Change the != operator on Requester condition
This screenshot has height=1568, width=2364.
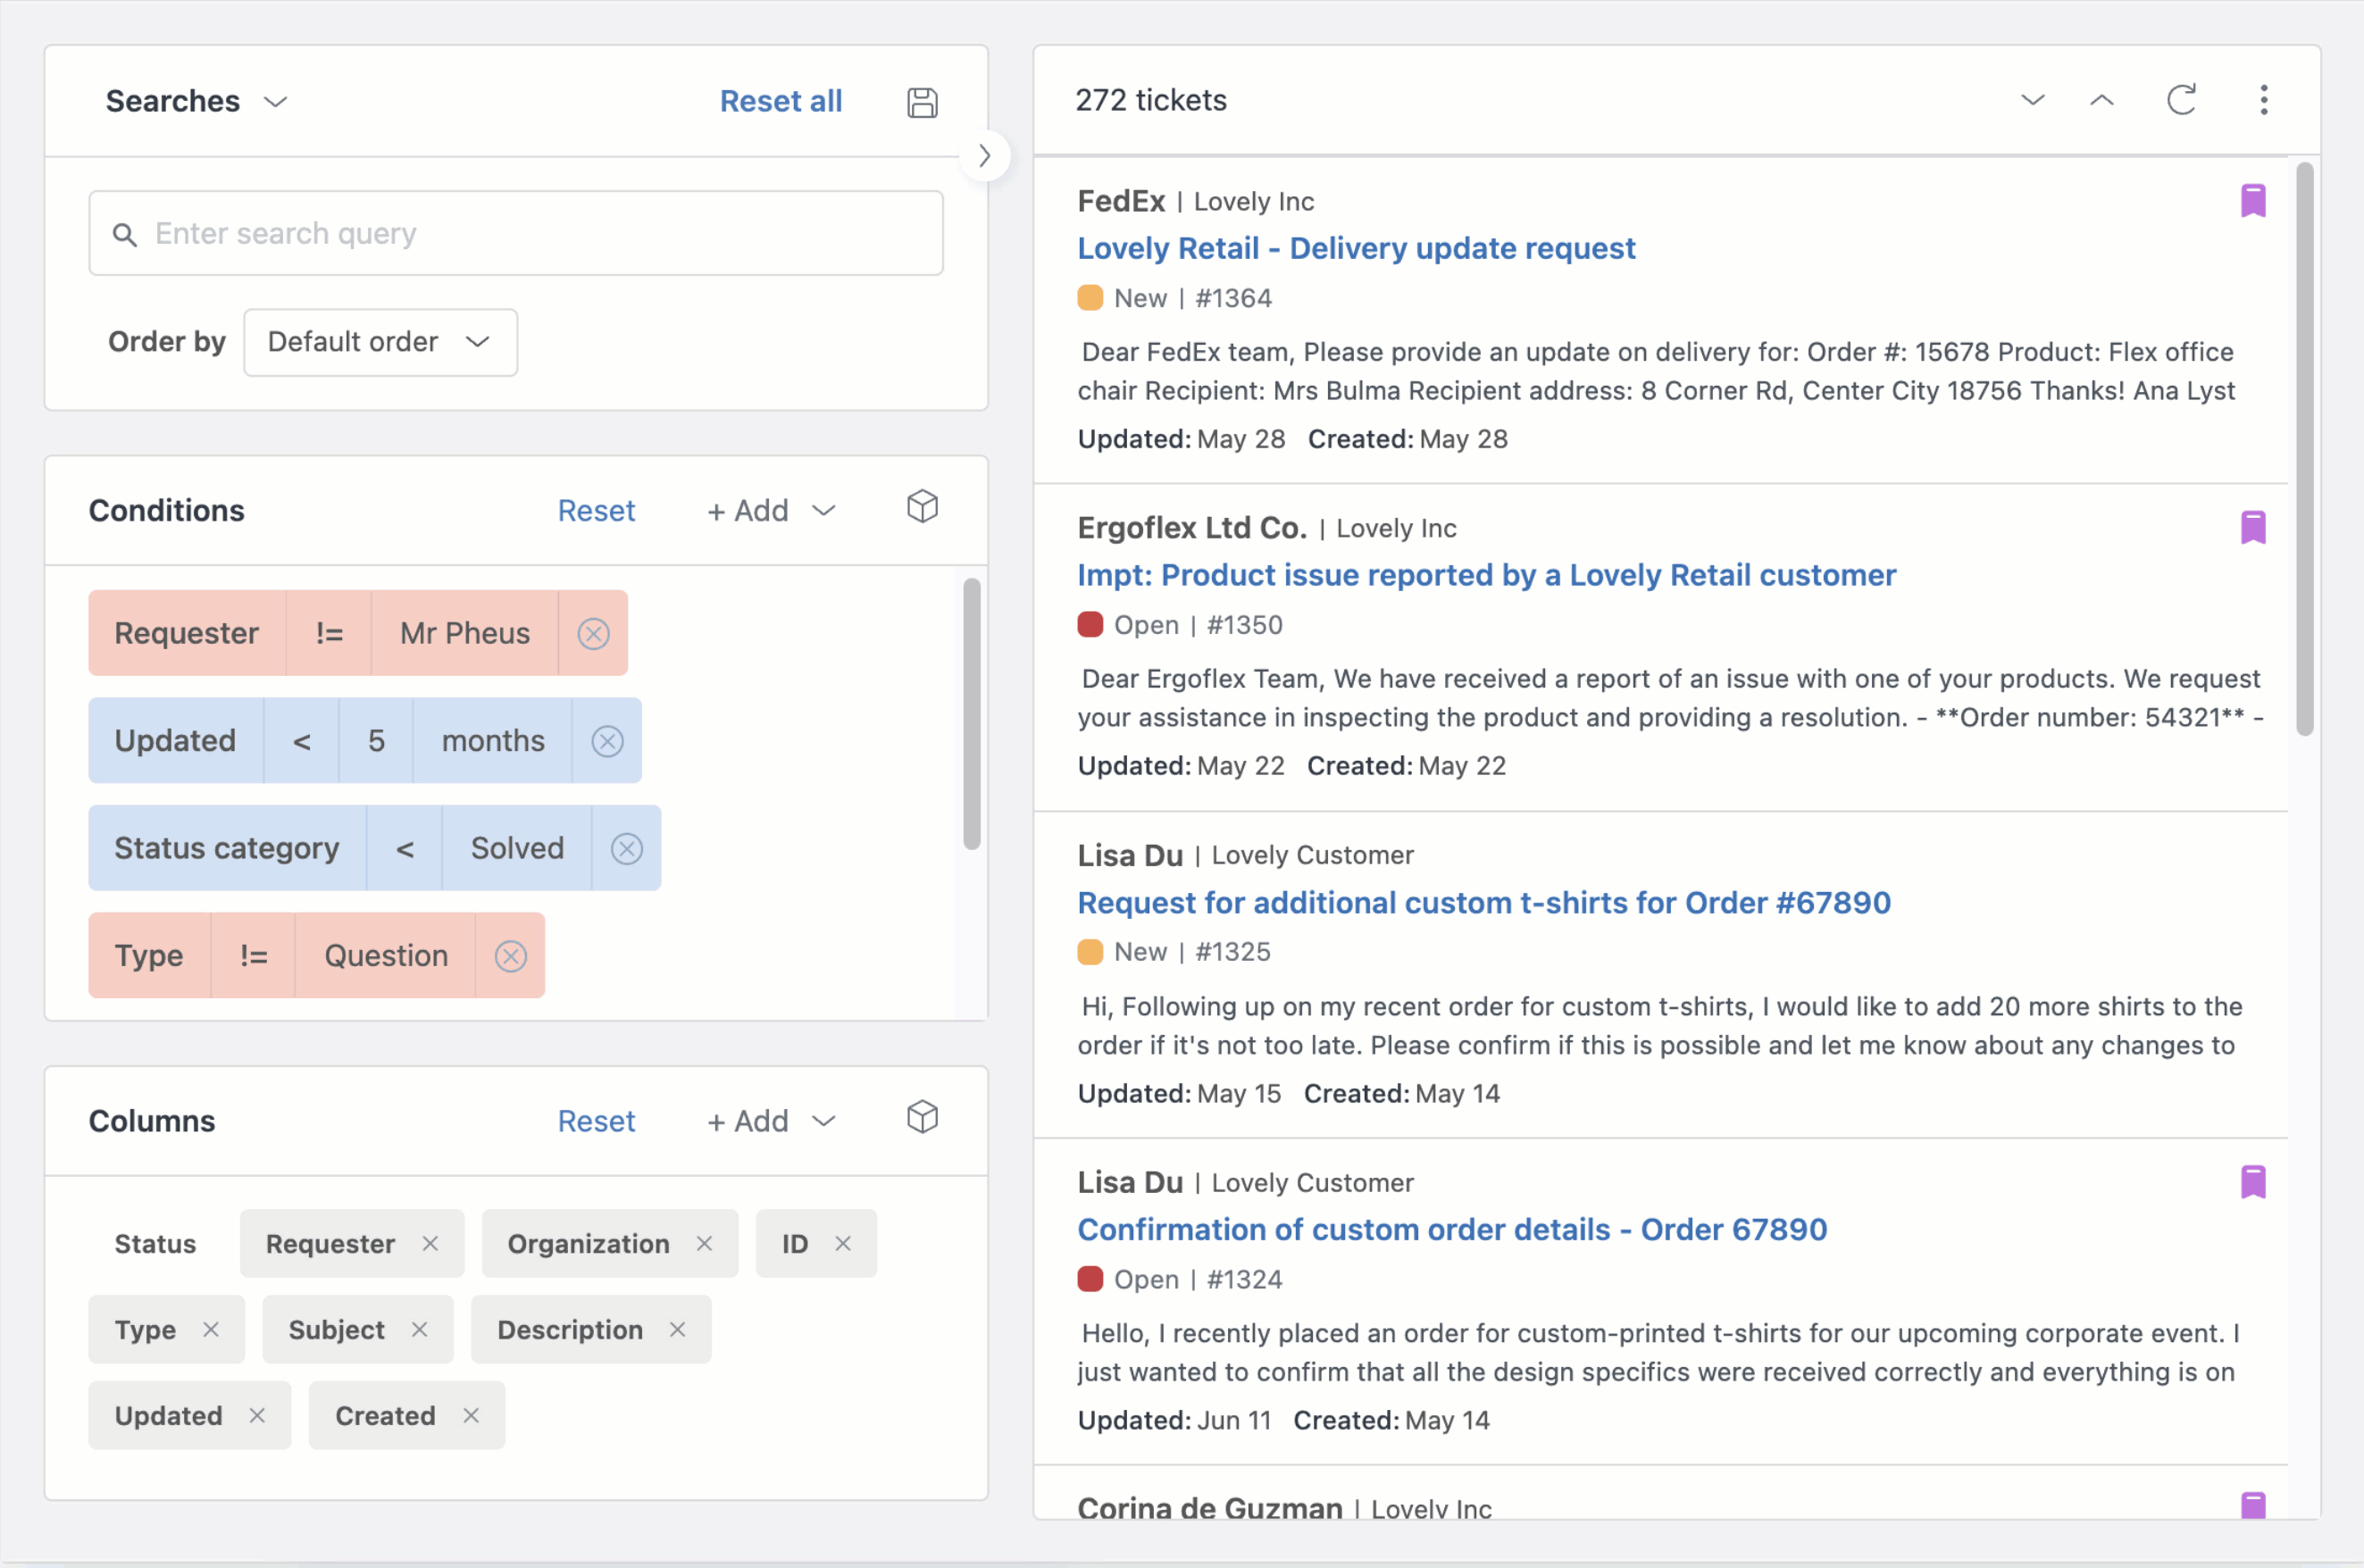point(329,633)
